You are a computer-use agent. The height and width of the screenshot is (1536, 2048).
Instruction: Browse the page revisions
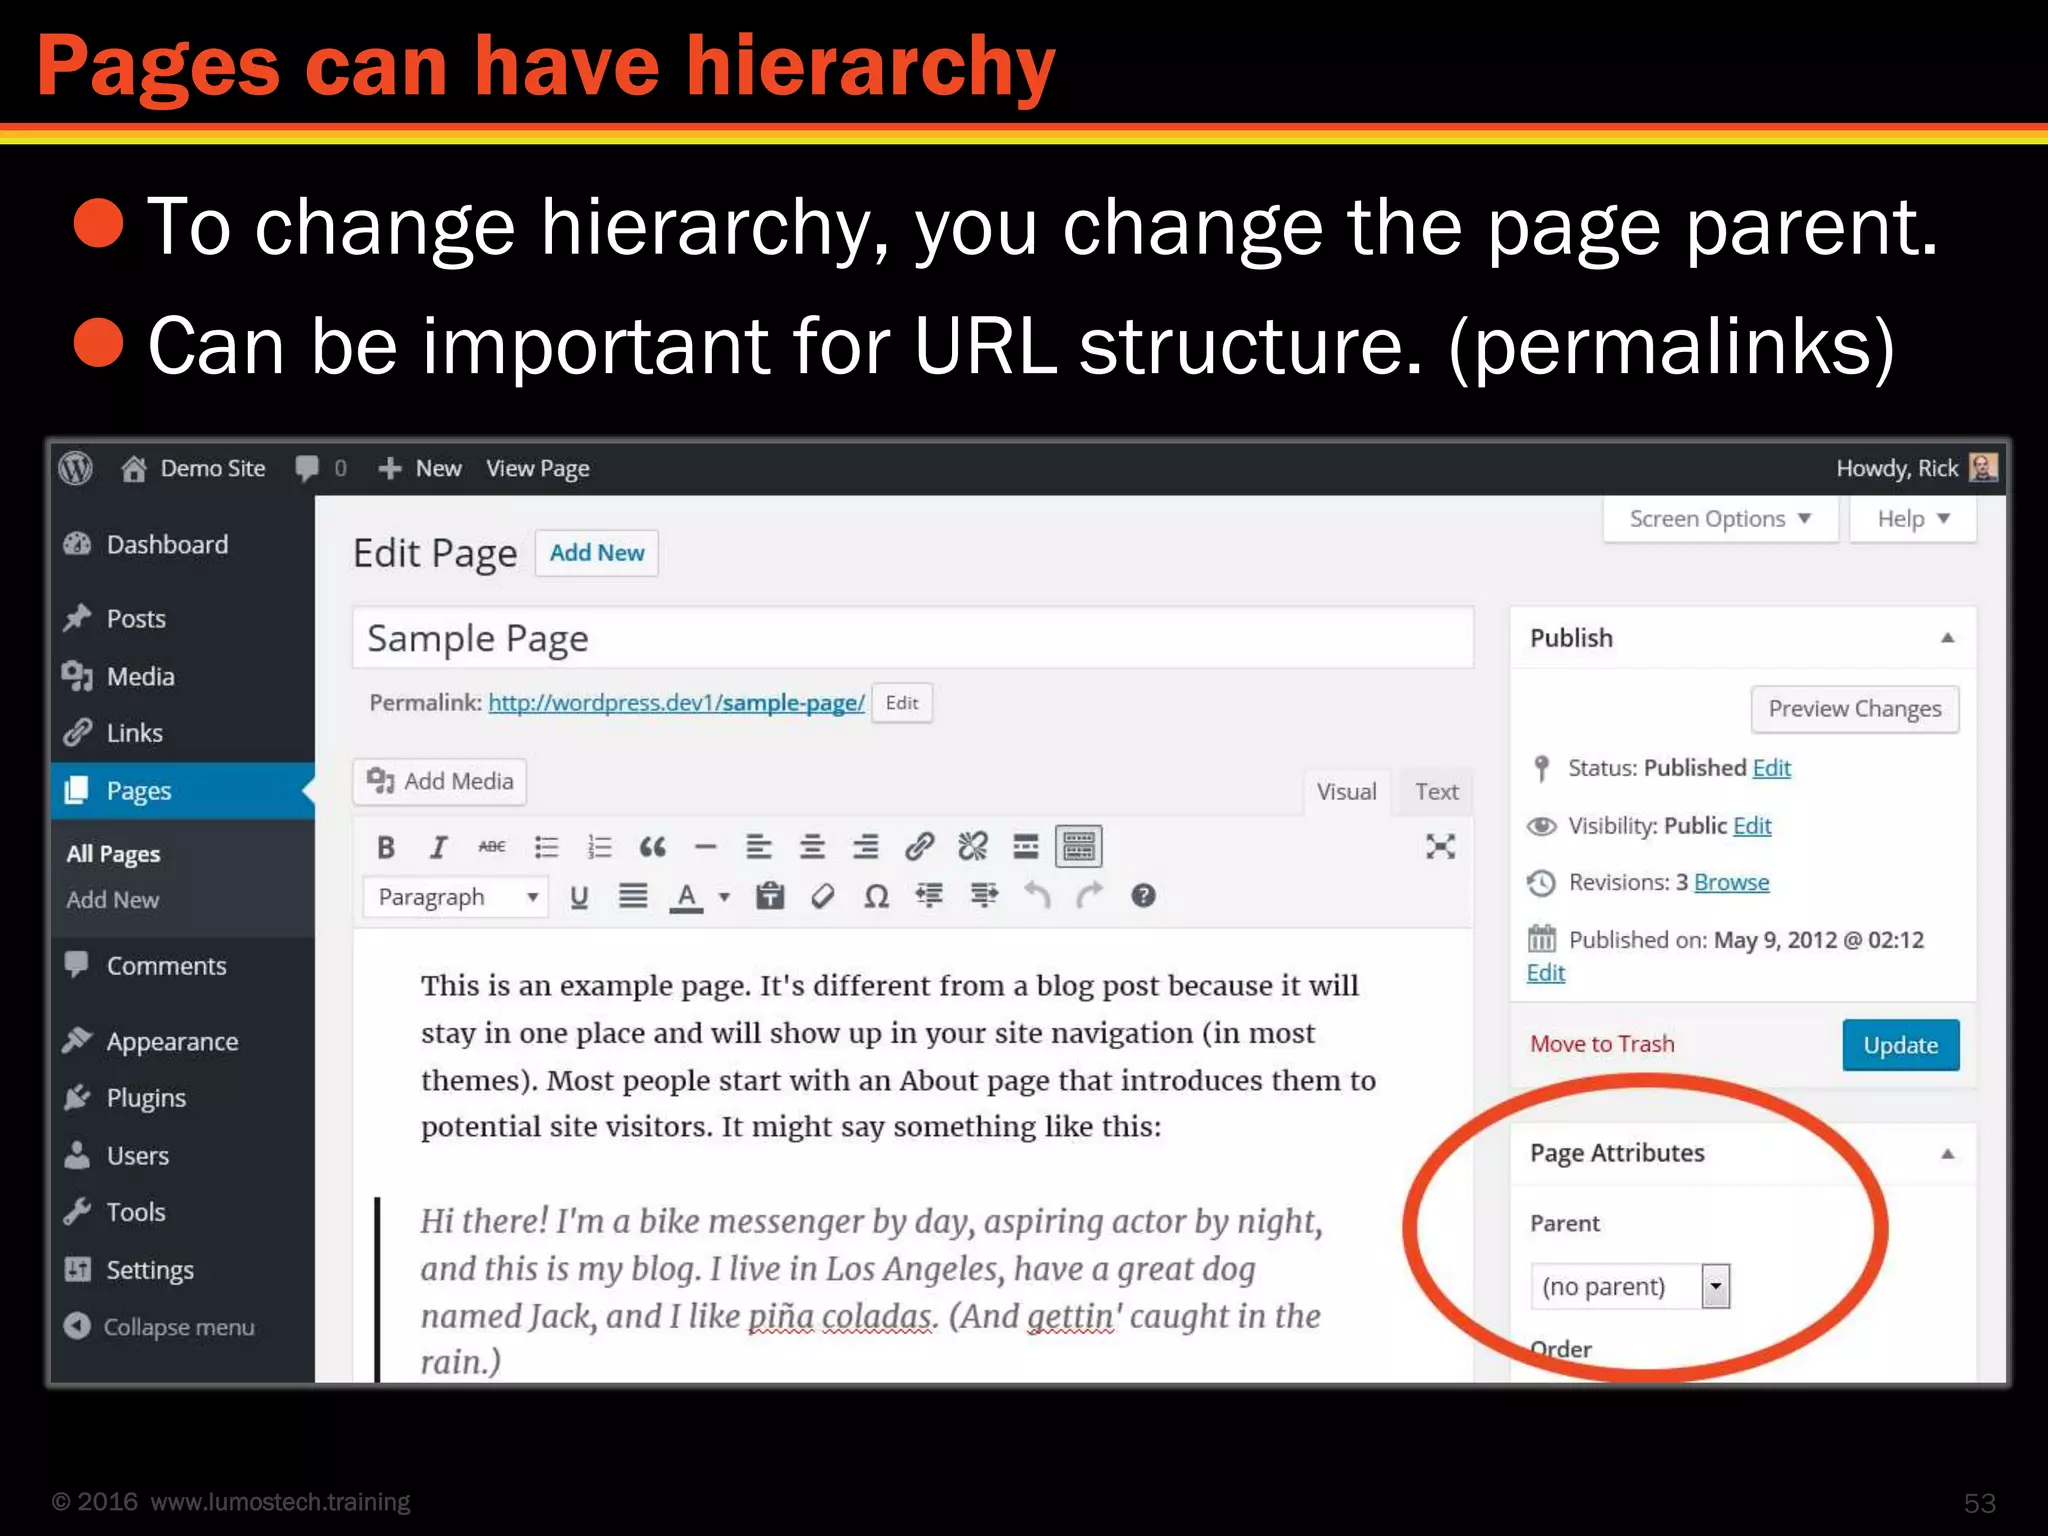[1731, 883]
